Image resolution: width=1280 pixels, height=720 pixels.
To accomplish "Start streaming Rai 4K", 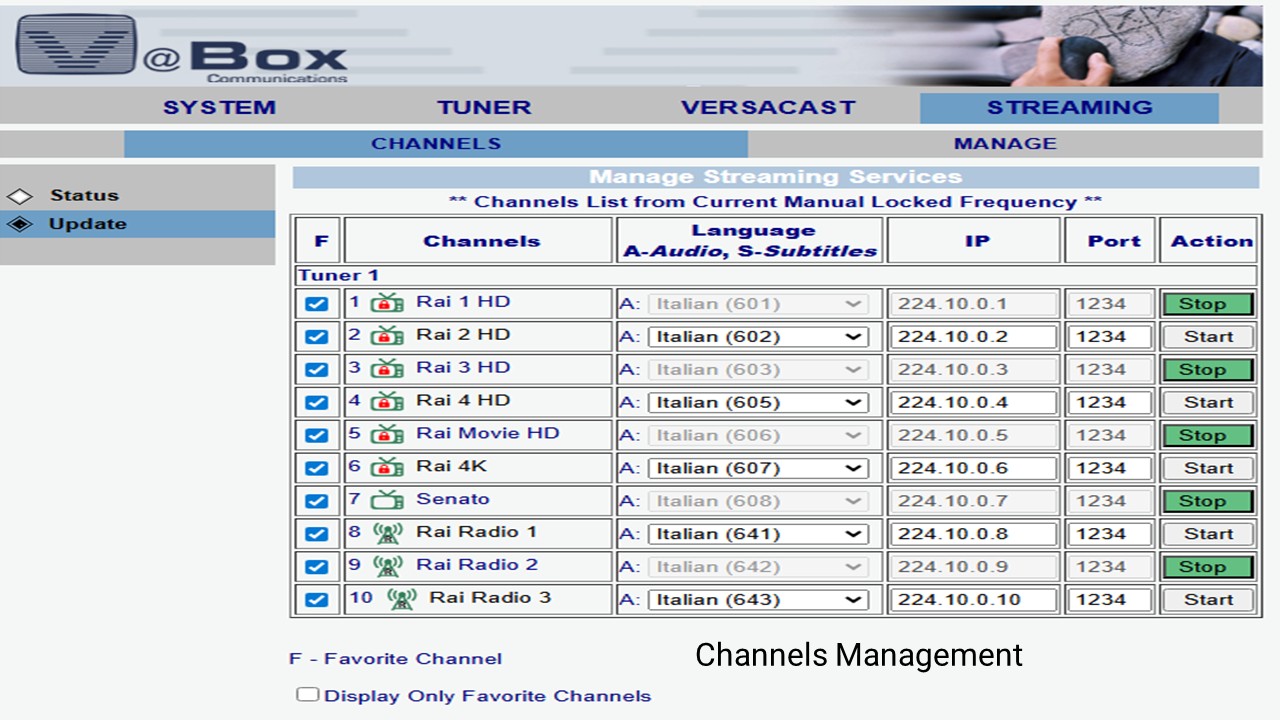I will pyautogui.click(x=1207, y=469).
